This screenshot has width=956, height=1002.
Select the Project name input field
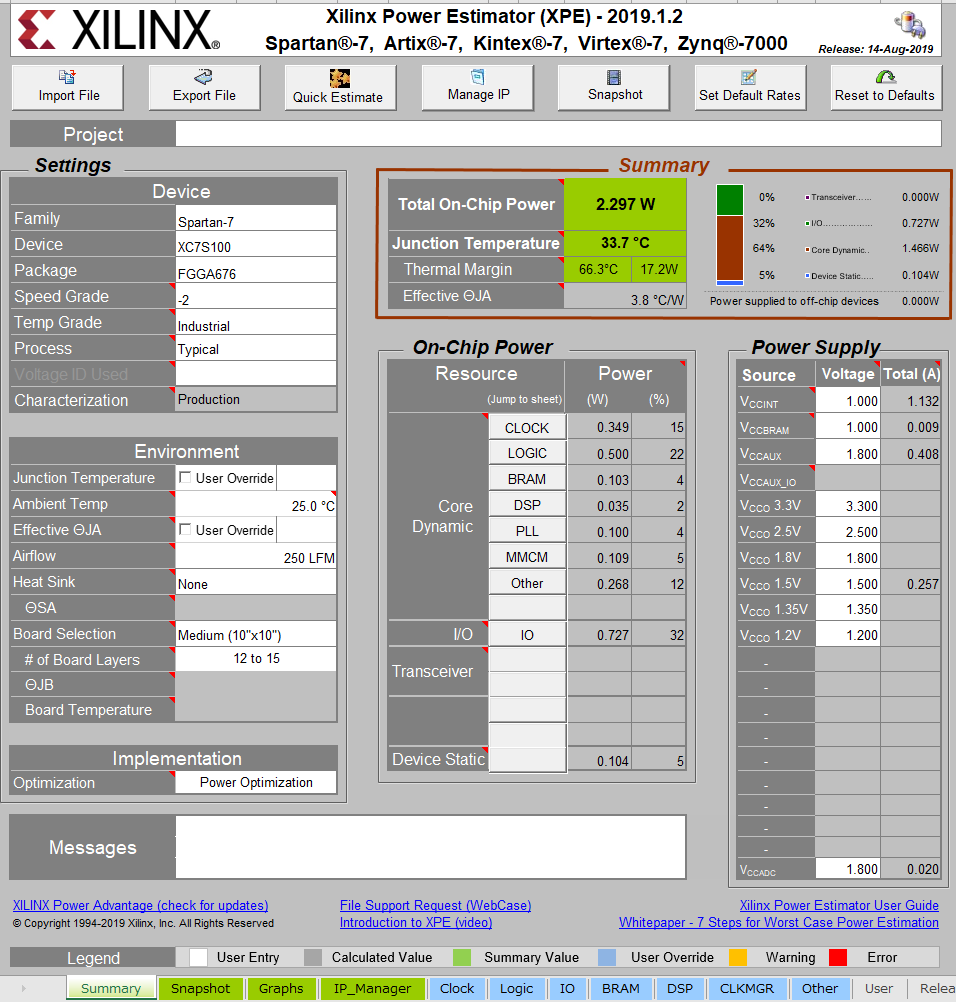click(558, 134)
